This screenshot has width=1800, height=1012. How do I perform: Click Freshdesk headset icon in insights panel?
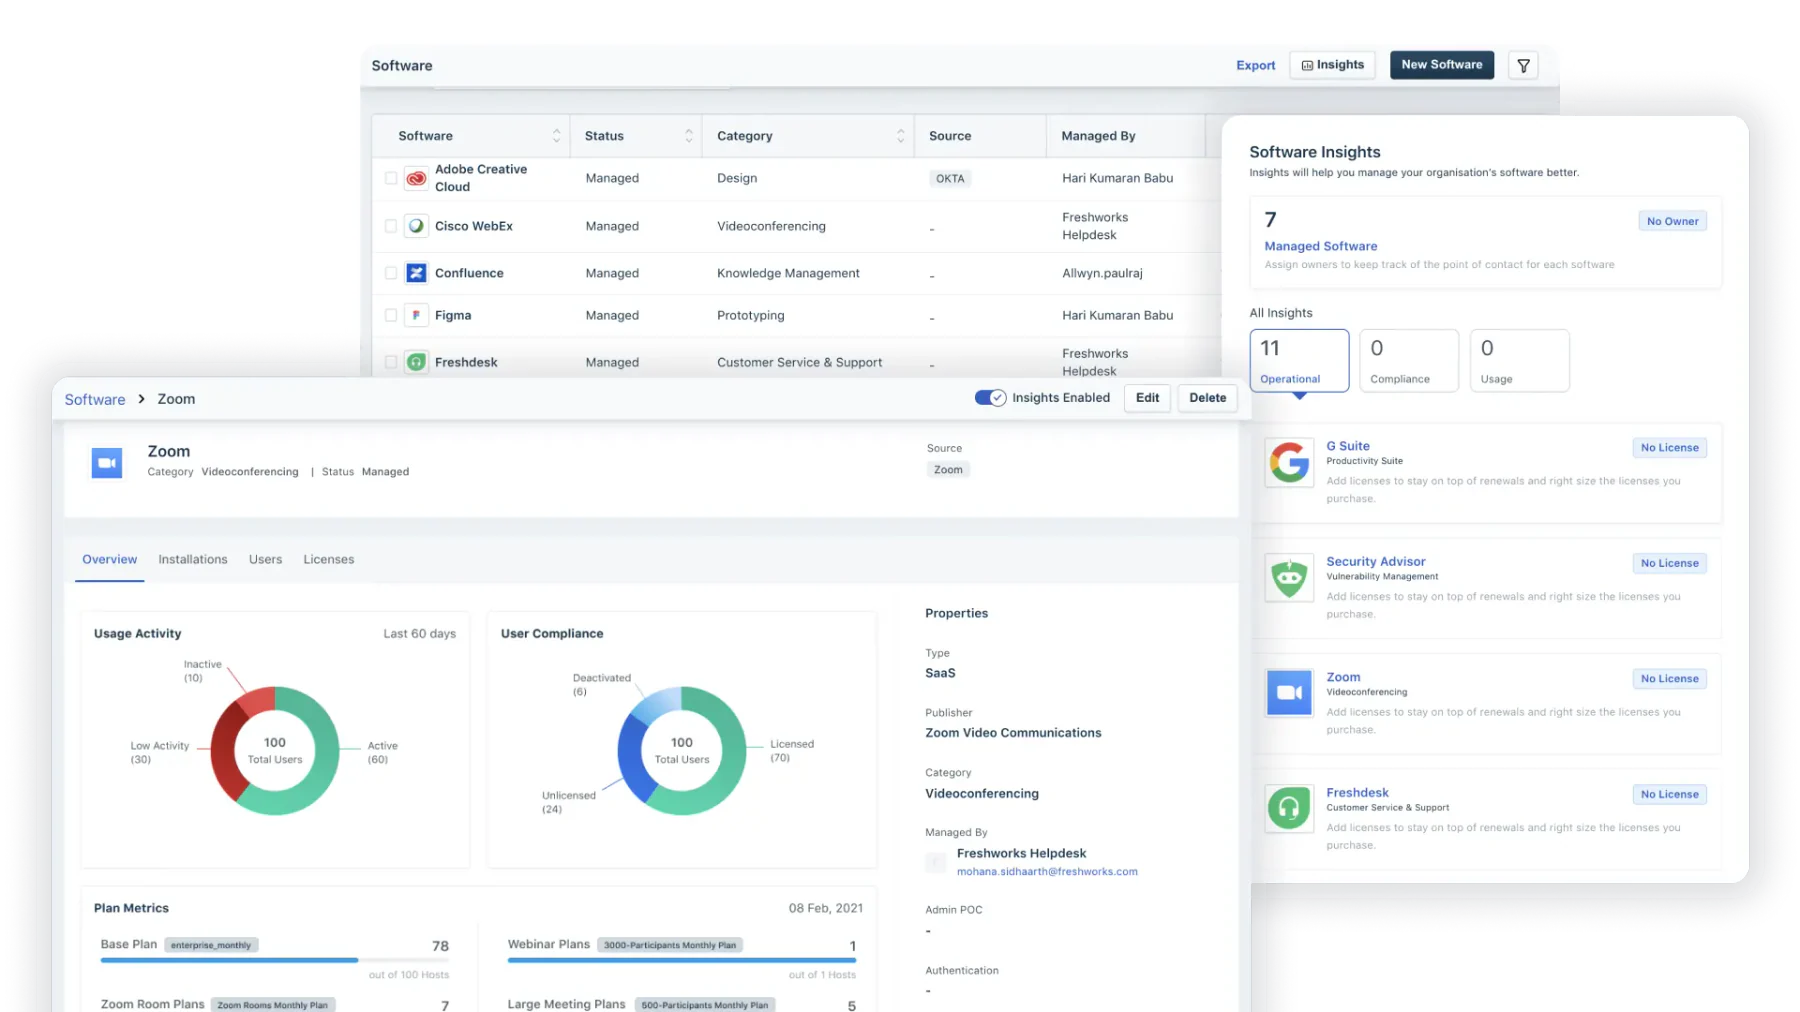(x=1289, y=808)
